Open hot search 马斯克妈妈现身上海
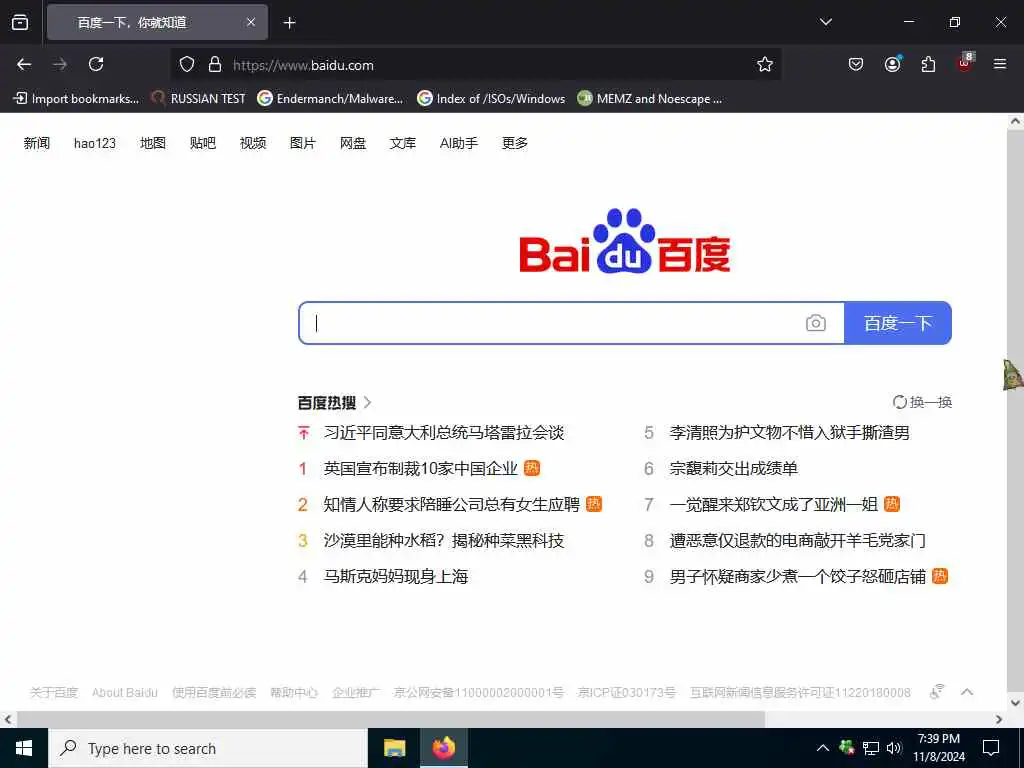Screen dimensions: 1024x768 396,576
